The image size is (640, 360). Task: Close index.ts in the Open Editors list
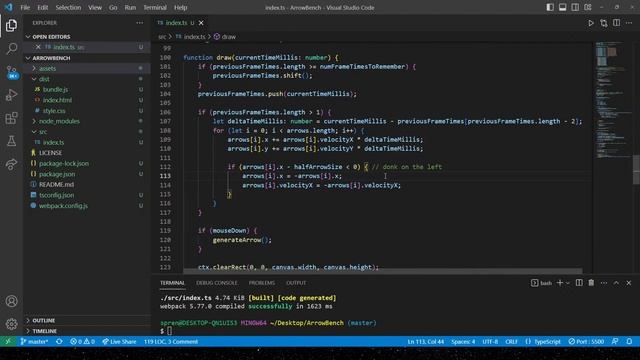click(x=38, y=47)
